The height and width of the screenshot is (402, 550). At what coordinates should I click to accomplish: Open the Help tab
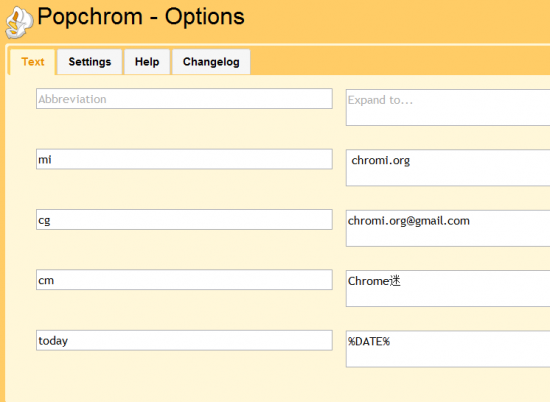[147, 62]
